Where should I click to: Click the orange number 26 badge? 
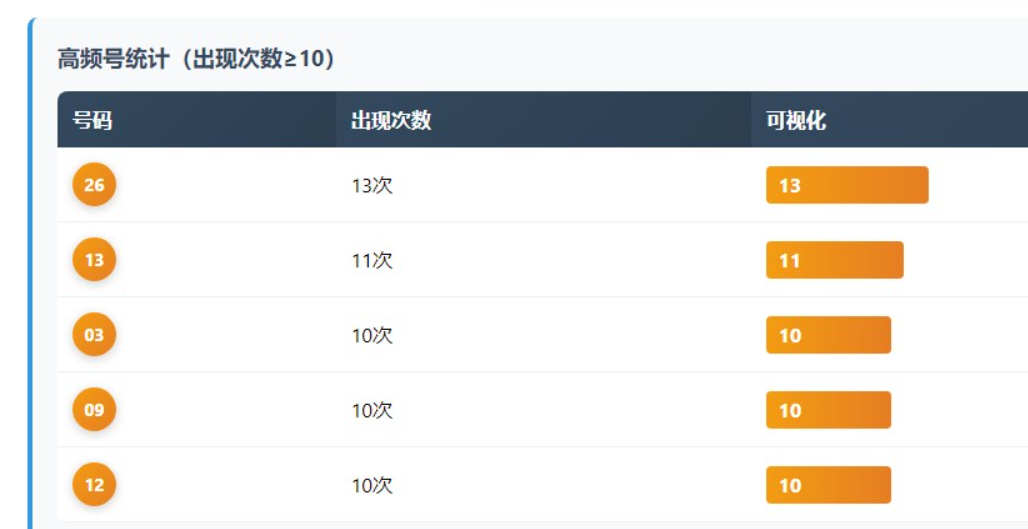click(x=94, y=185)
